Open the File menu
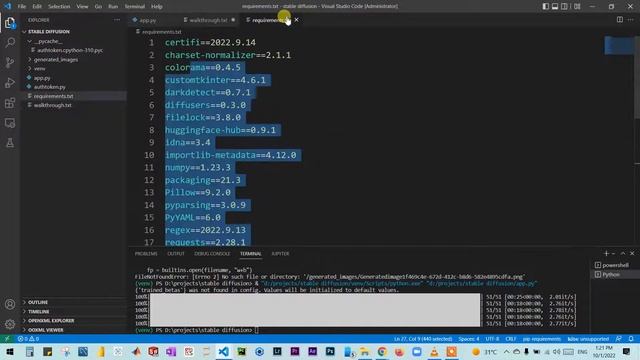Screen dimensions: 640x360 click(22, 6)
